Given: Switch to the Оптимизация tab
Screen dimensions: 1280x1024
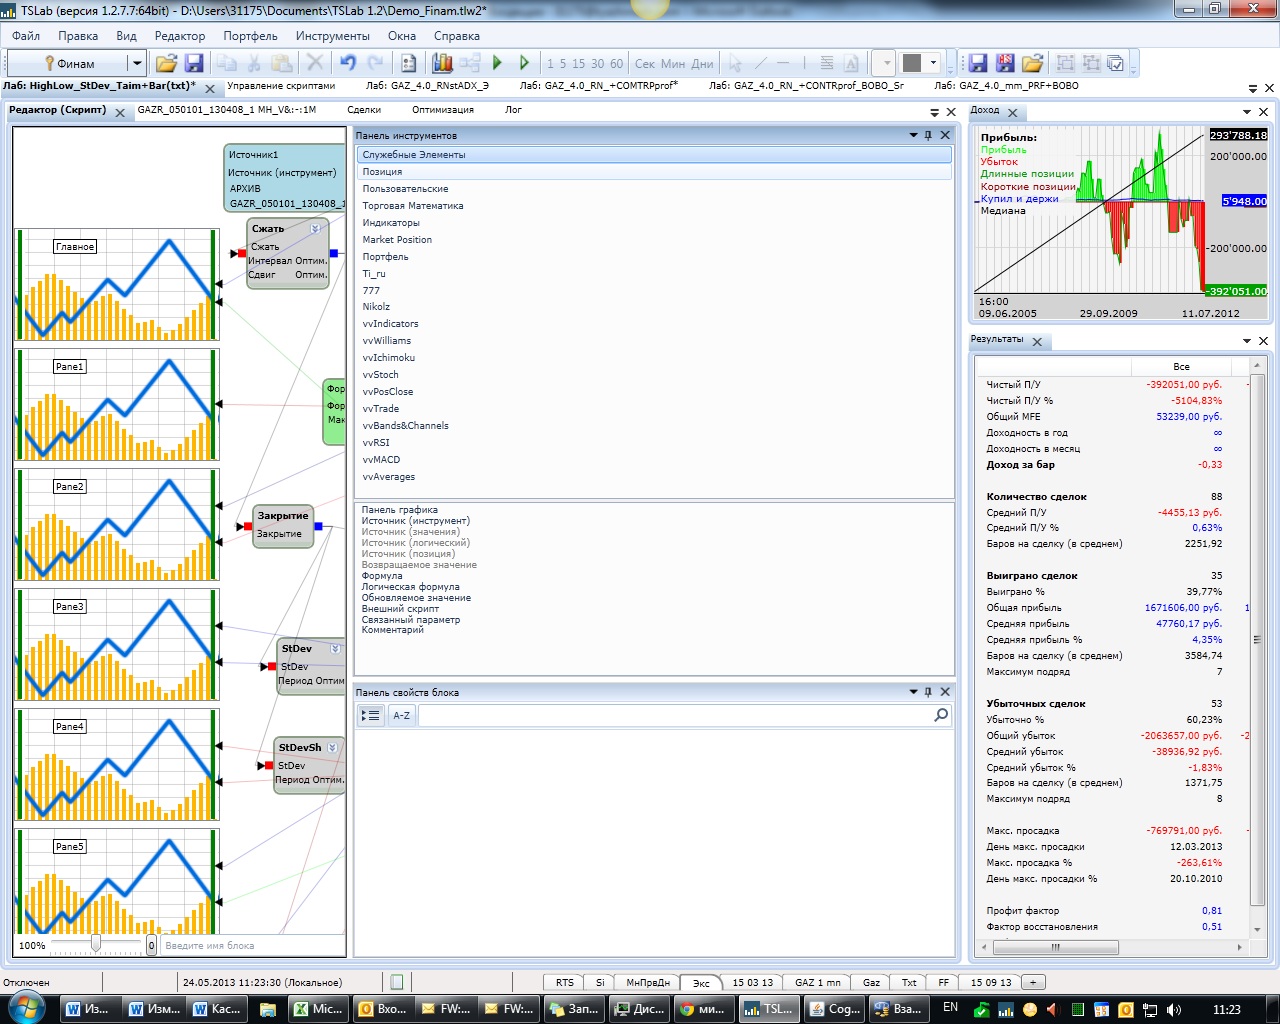Looking at the screenshot, I should (442, 110).
